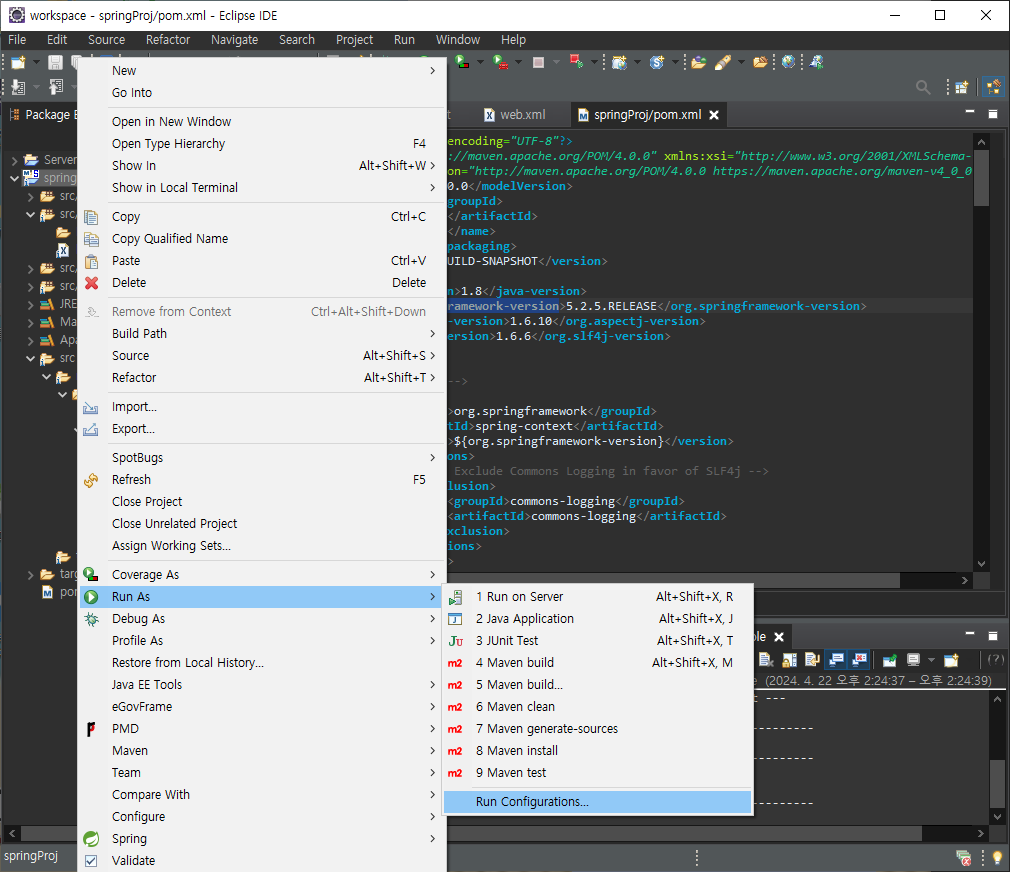Open the Display Selected Console dropdown arrow
This screenshot has width=1010, height=872.
[931, 659]
